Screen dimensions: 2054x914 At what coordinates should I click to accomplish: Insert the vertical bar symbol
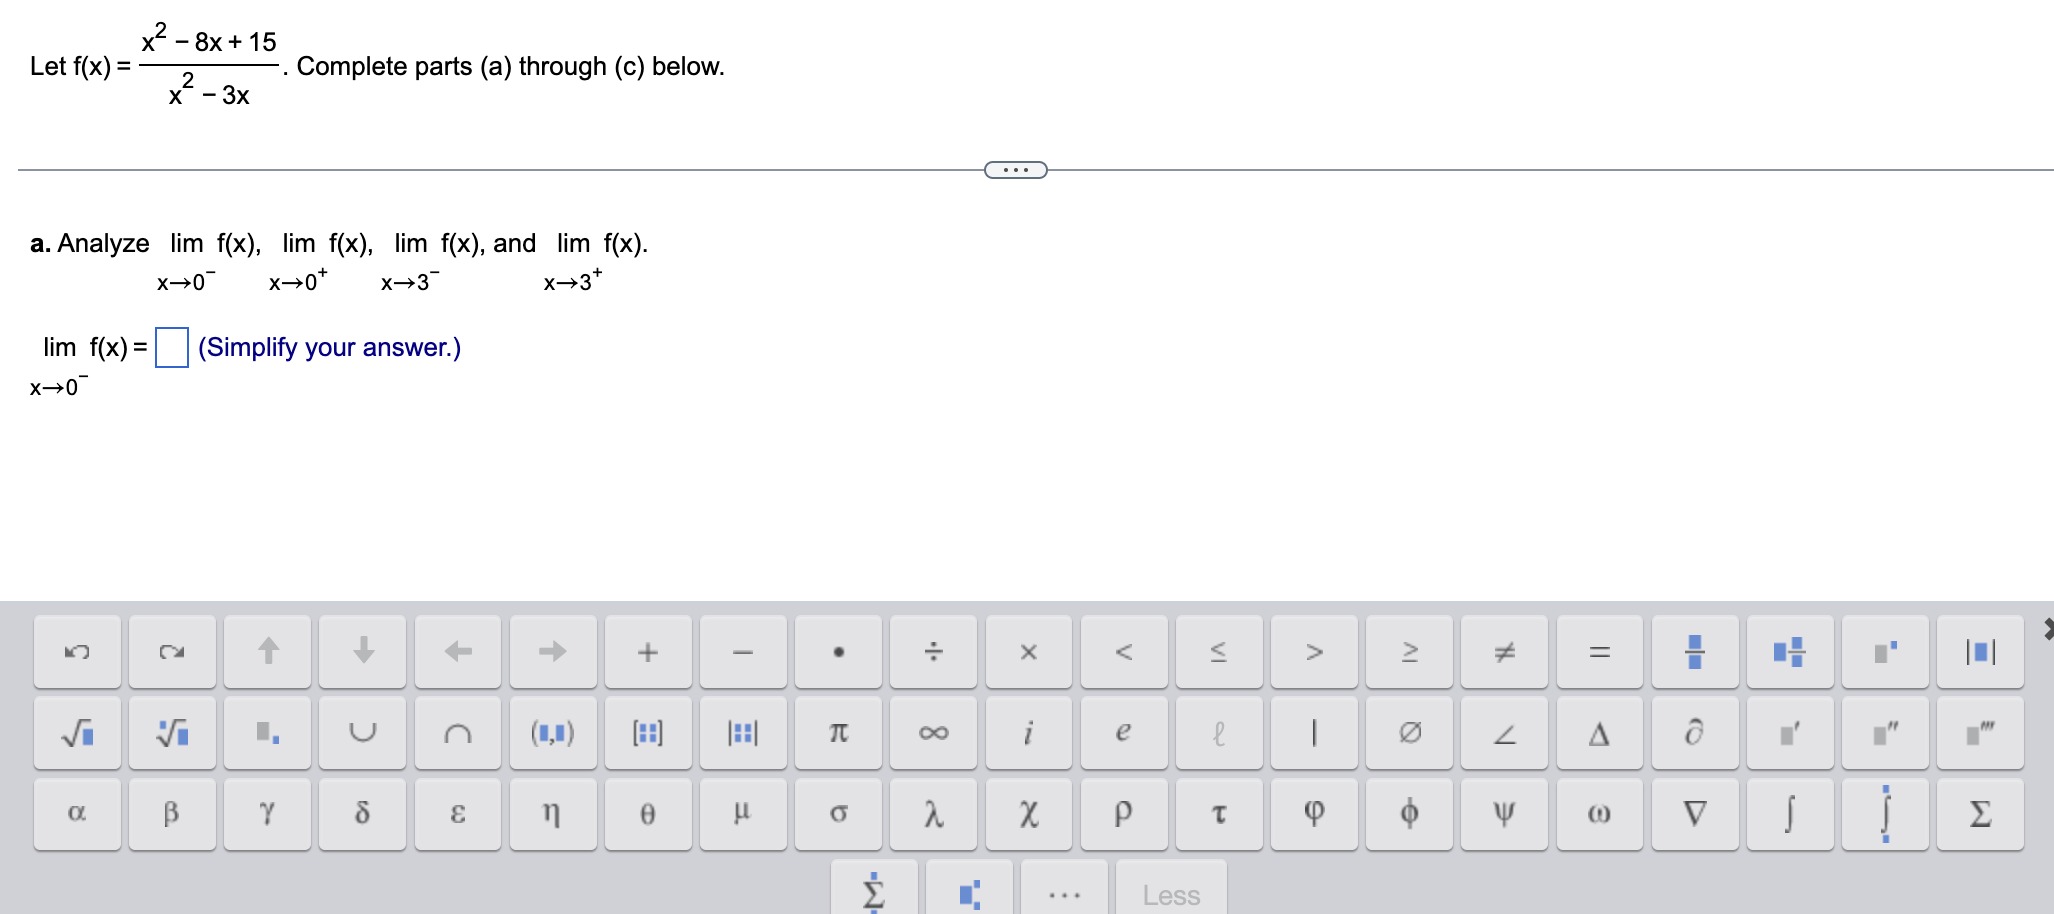pyautogui.click(x=1314, y=733)
